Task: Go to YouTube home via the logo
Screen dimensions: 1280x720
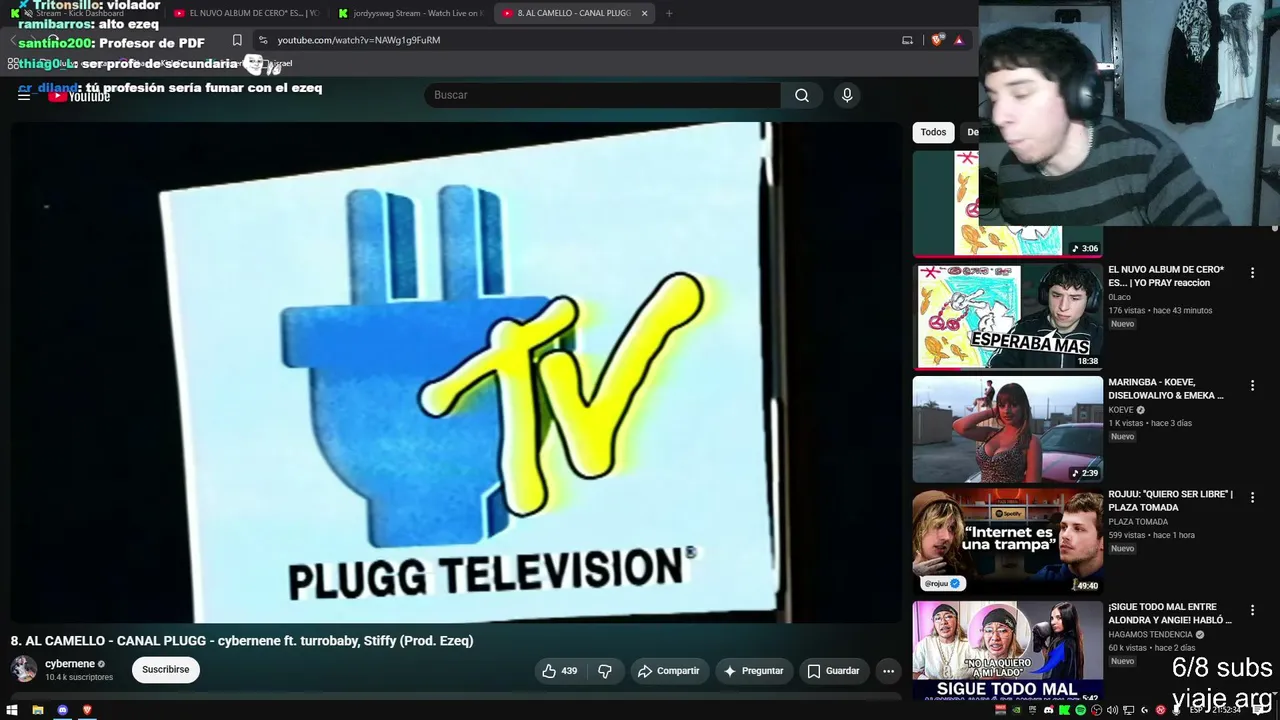Action: pyautogui.click(x=79, y=96)
